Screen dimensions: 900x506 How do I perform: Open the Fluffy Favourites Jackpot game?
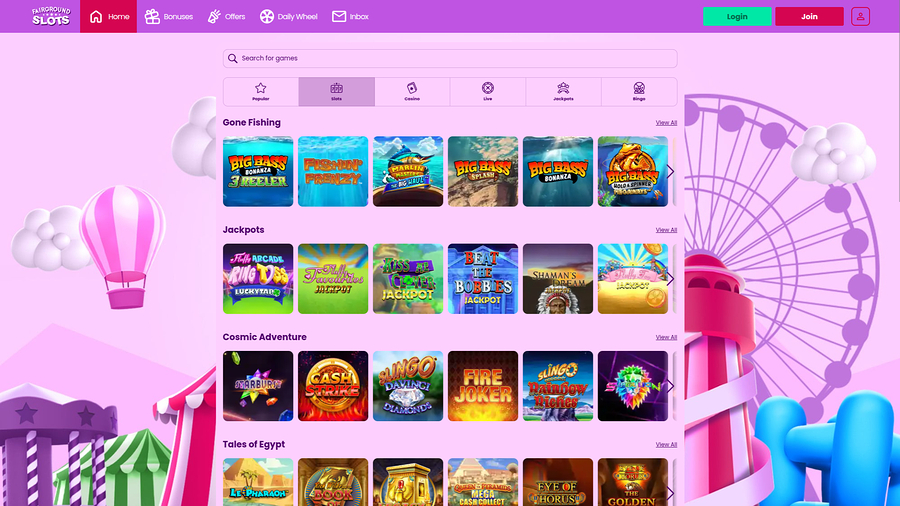pyautogui.click(x=333, y=279)
